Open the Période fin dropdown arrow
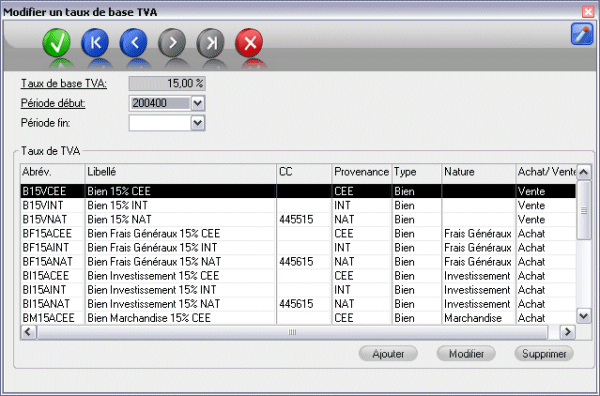The image size is (600, 396). click(198, 123)
